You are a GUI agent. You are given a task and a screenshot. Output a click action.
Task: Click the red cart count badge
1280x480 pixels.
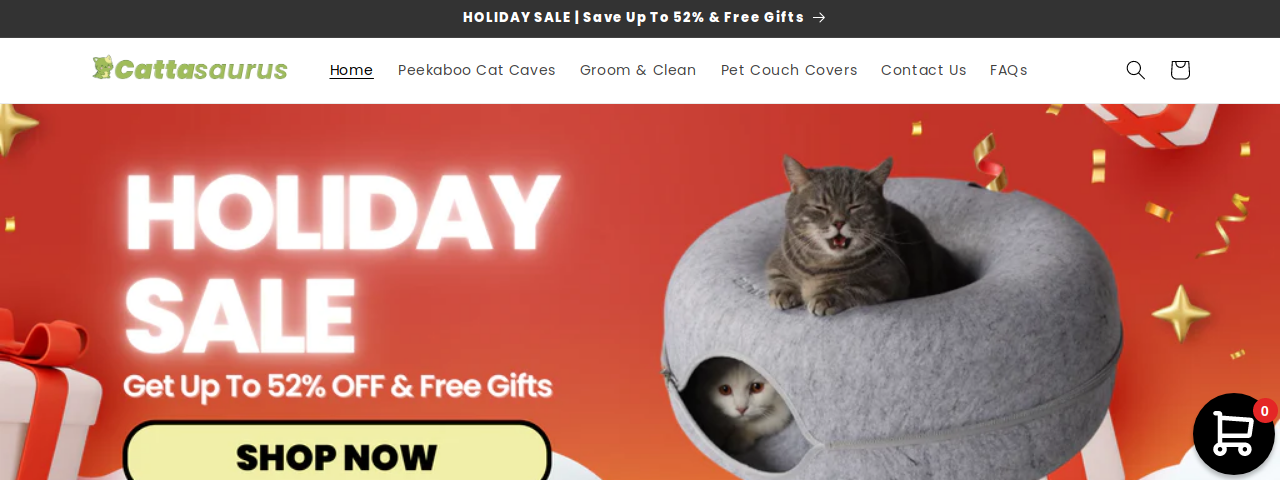pyautogui.click(x=1265, y=411)
